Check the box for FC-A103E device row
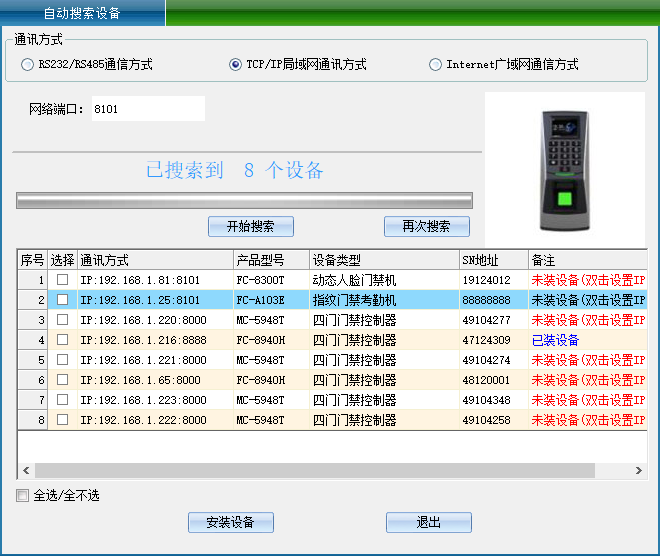The image size is (660, 556). coord(62,300)
